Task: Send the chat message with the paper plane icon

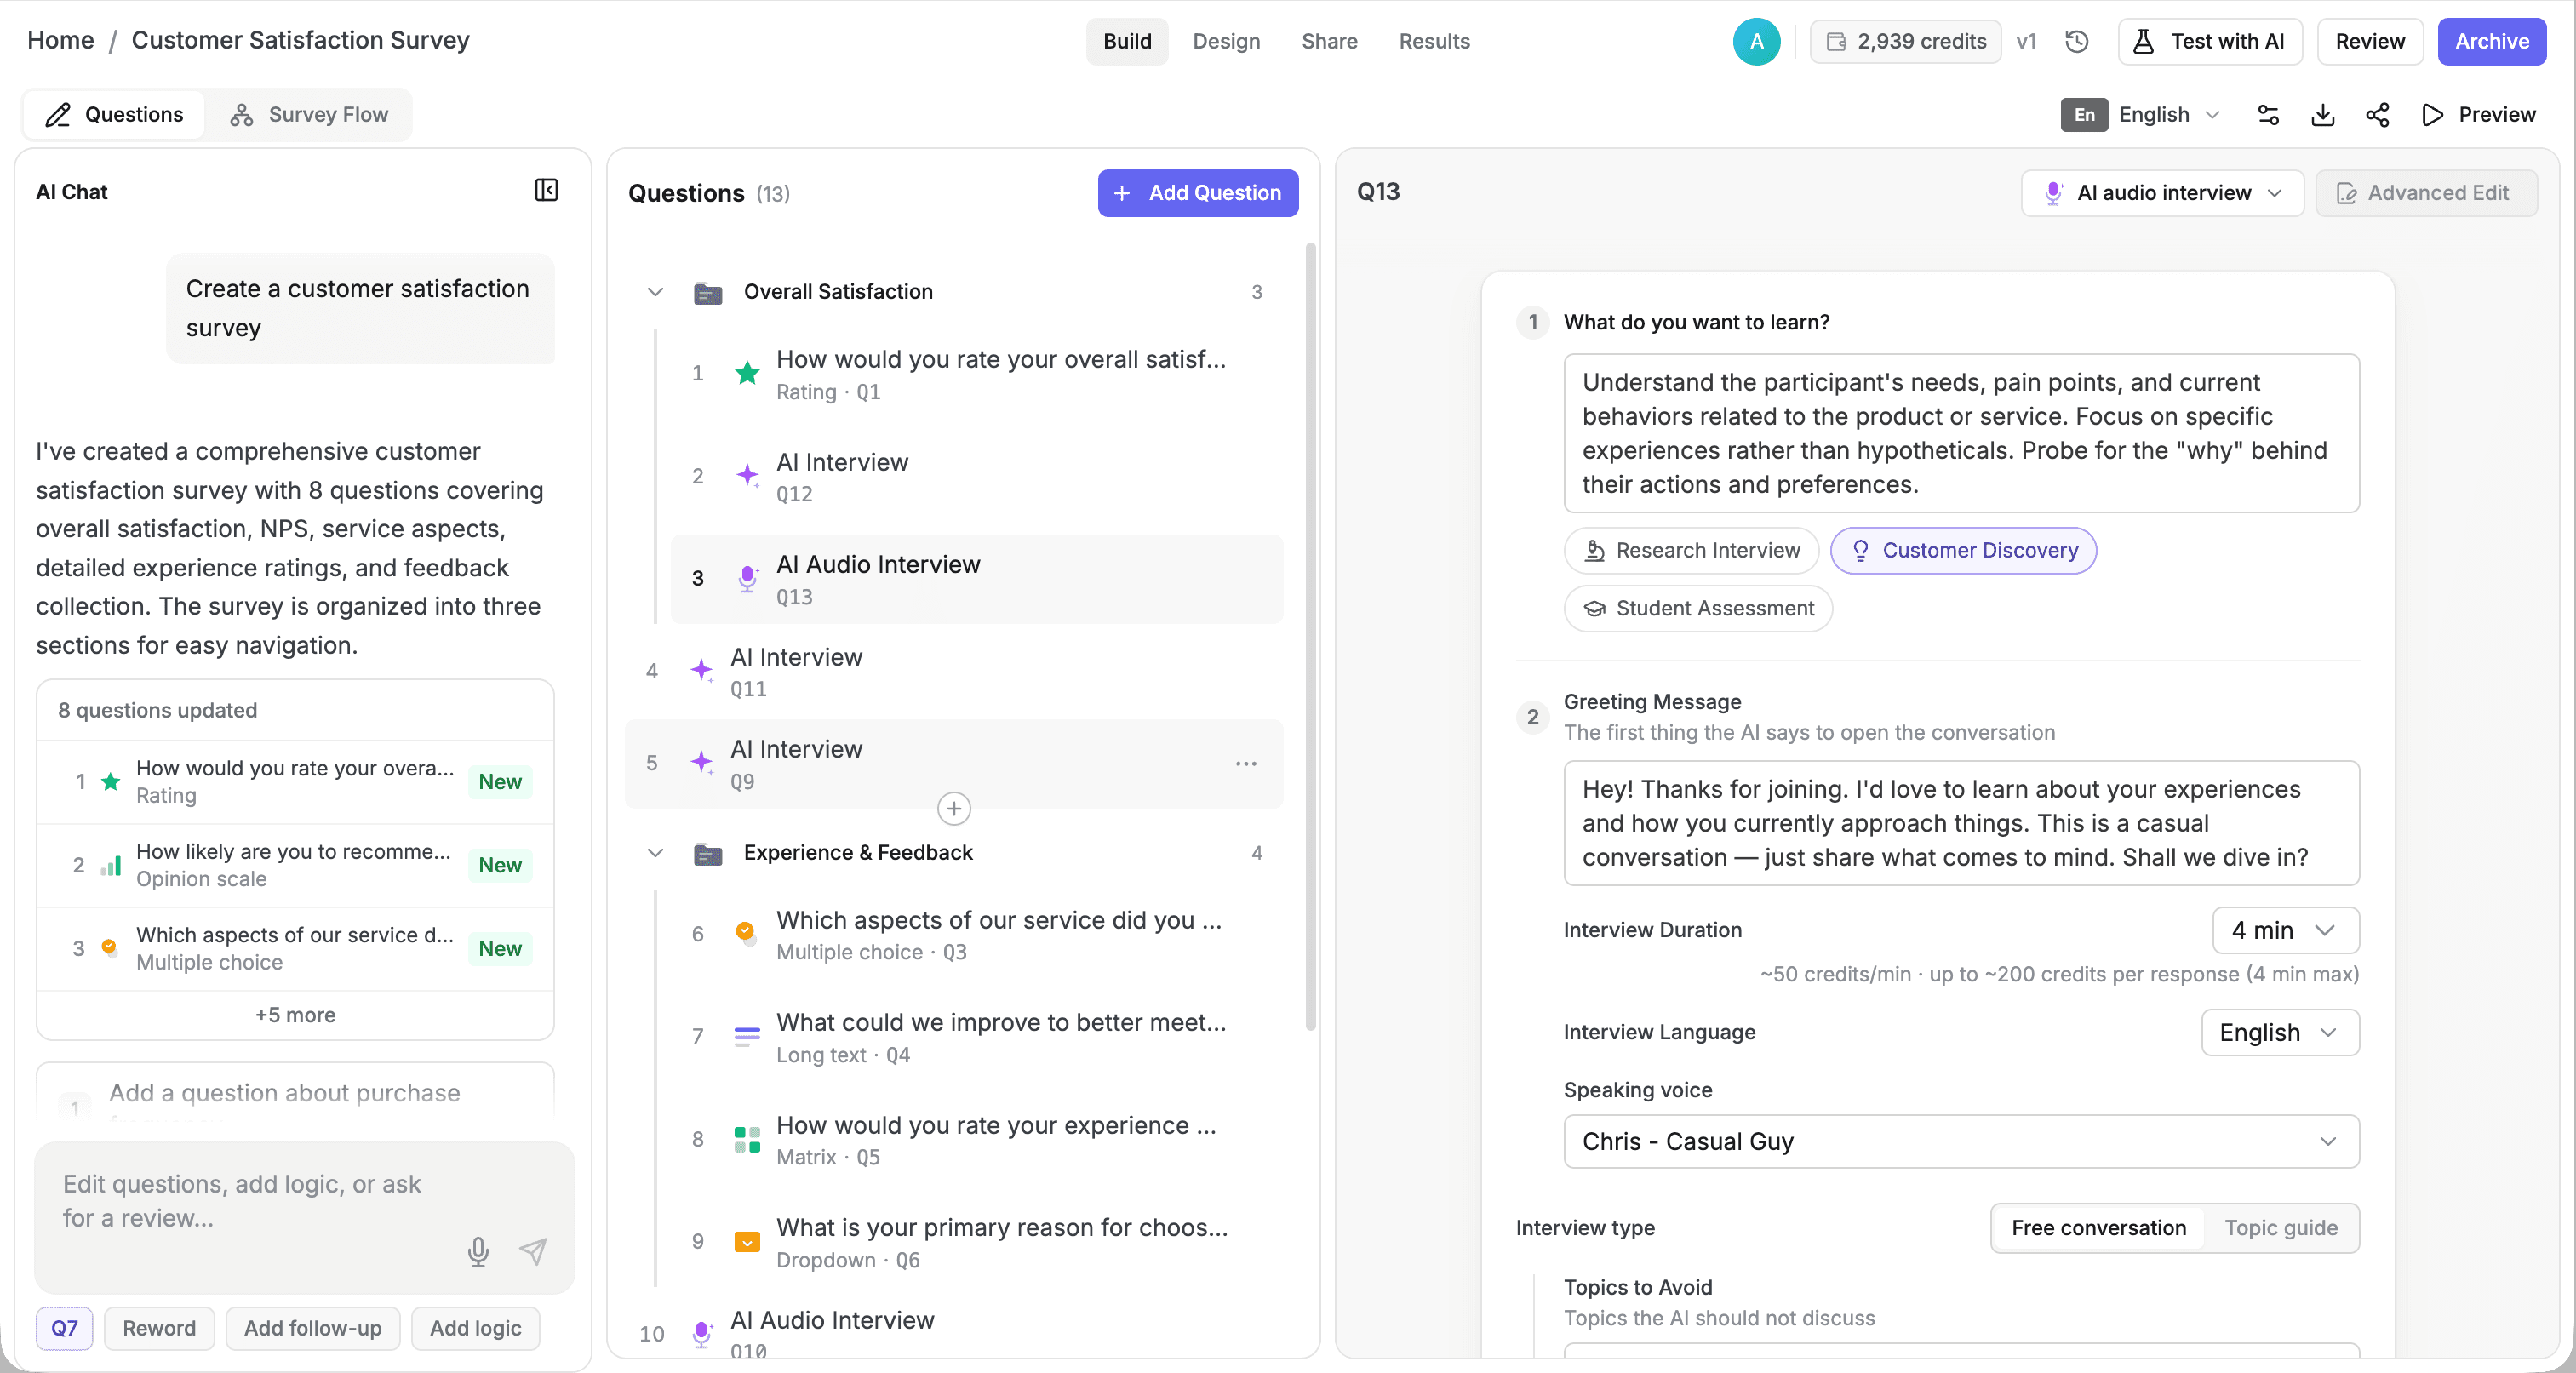Action: pos(533,1252)
